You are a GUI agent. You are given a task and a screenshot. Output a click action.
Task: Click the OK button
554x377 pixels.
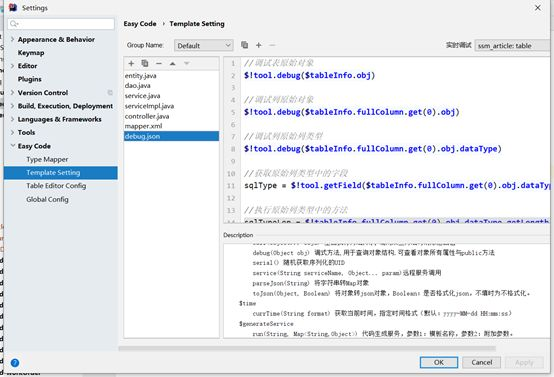[x=439, y=362]
